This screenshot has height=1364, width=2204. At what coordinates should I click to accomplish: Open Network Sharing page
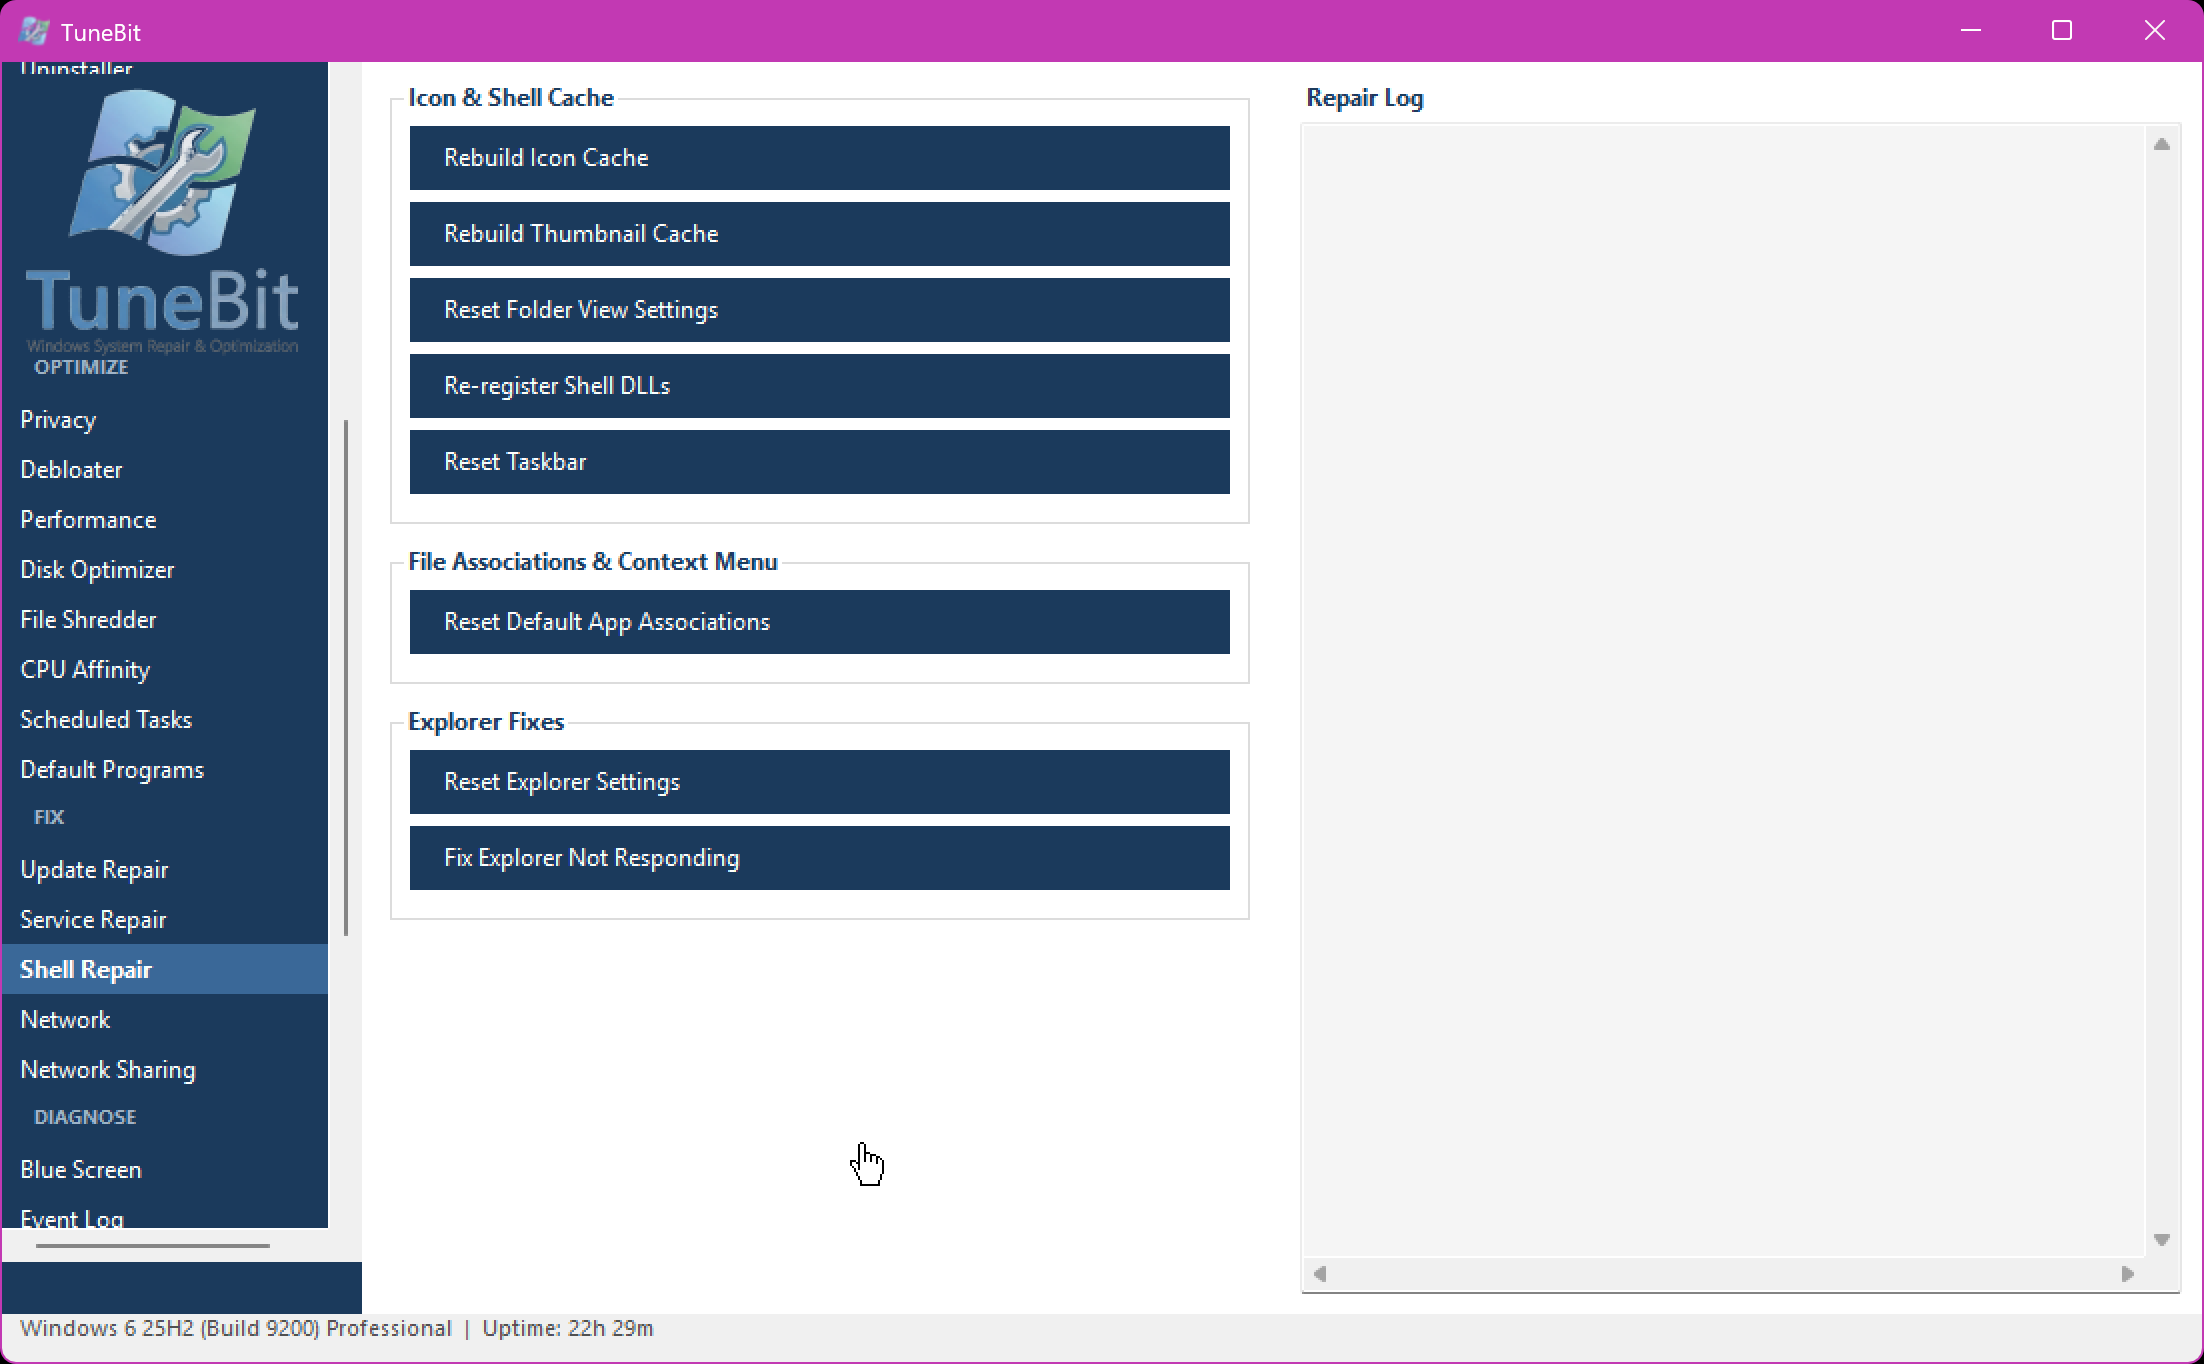click(165, 1070)
